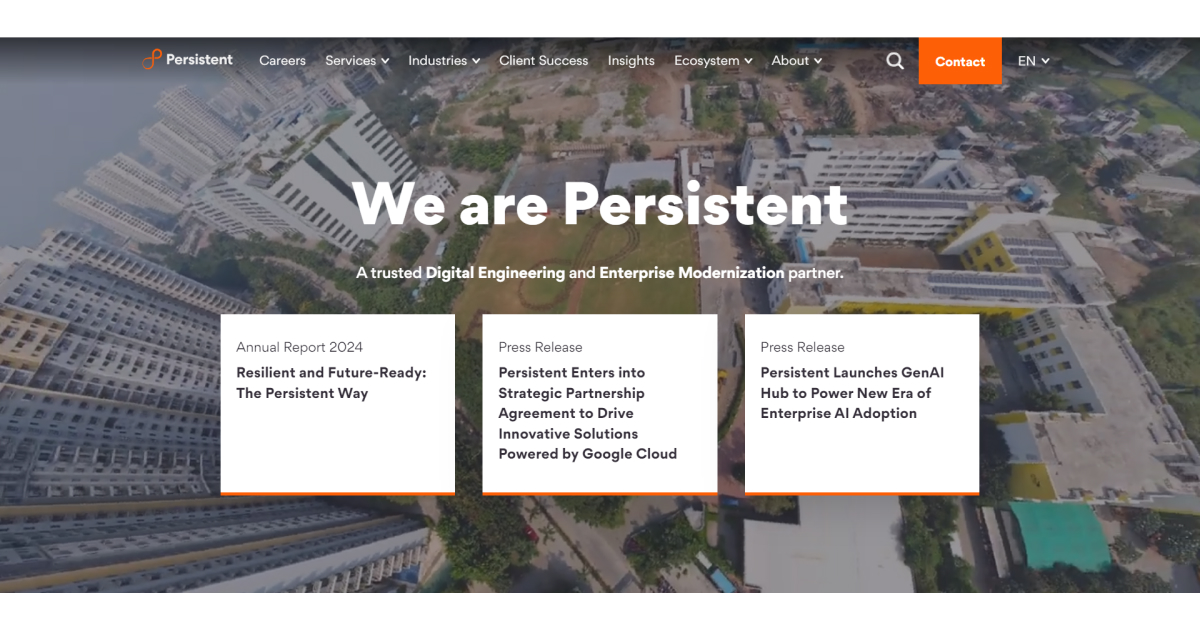Click the 'Digital Engineering' tagline text
The height and width of the screenshot is (631, 1200).
click(495, 272)
